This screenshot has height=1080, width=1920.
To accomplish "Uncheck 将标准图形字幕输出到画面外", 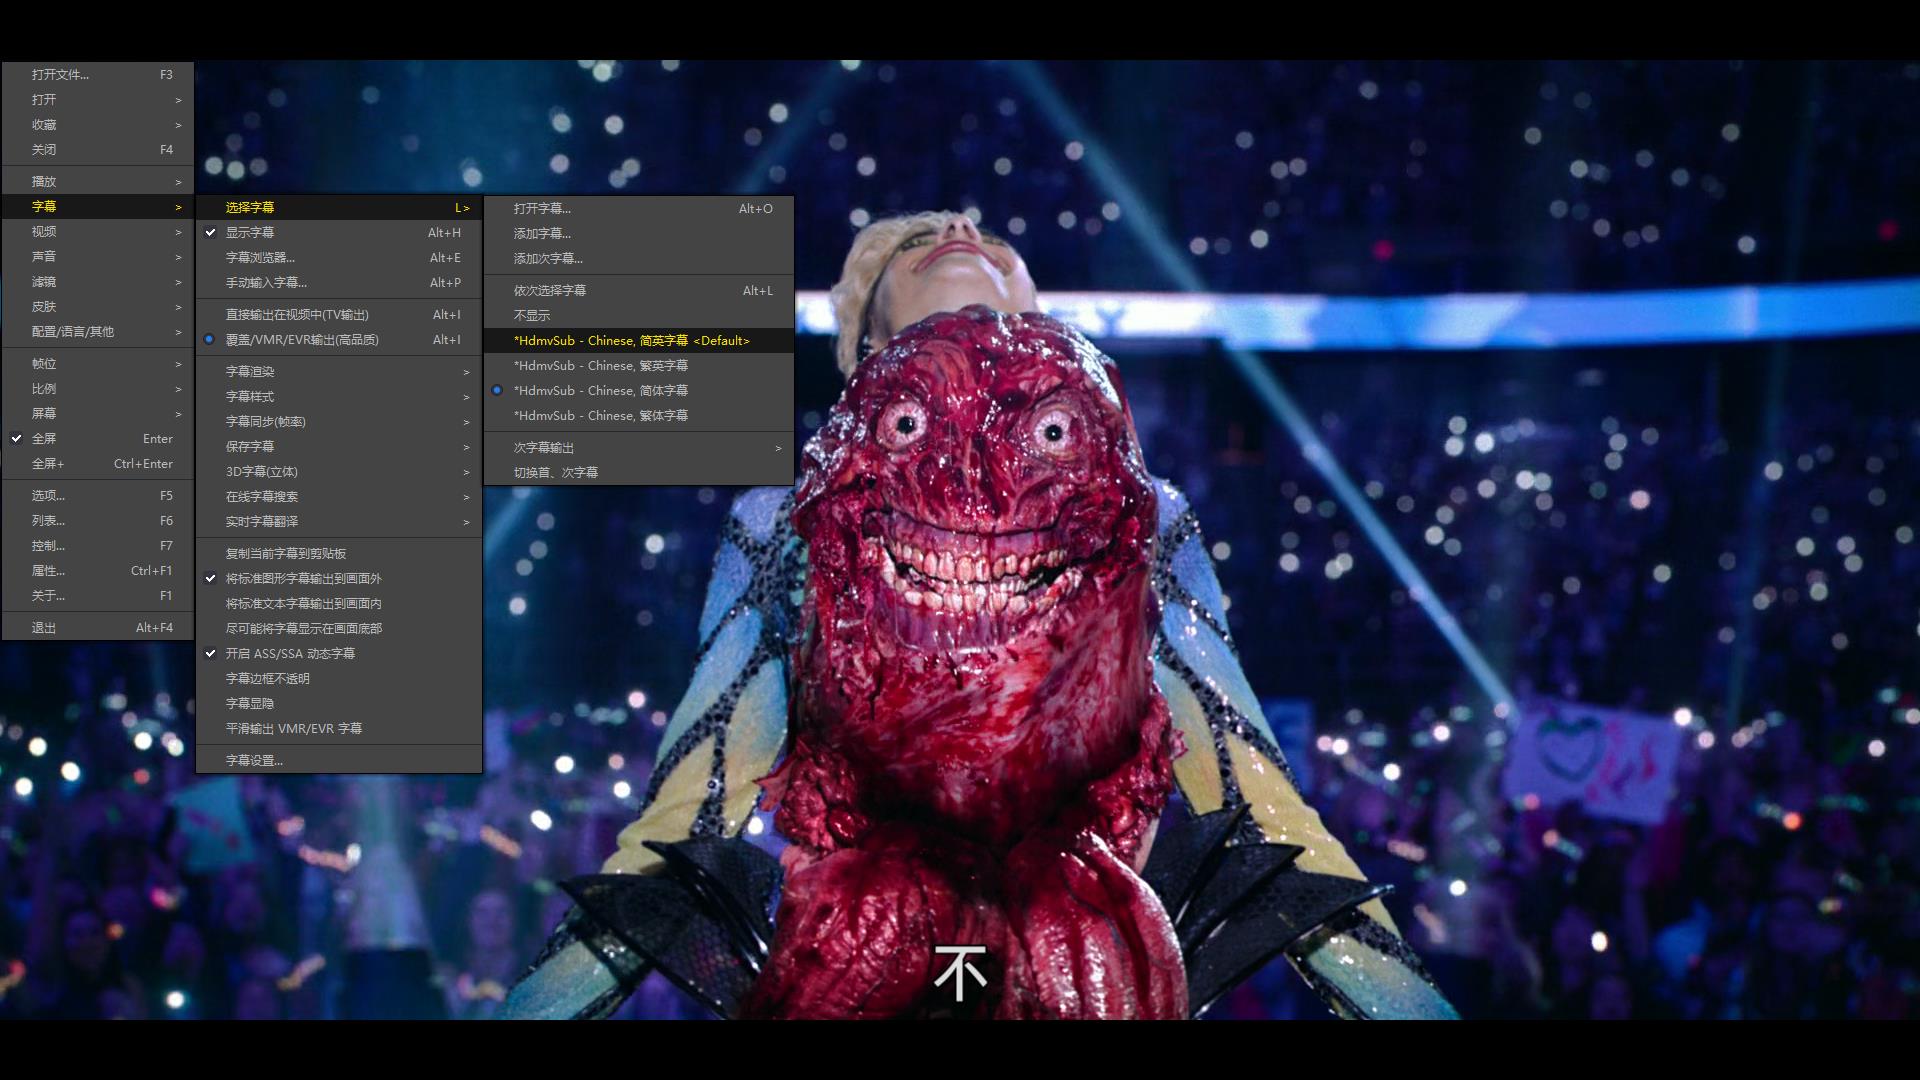I will click(x=303, y=578).
